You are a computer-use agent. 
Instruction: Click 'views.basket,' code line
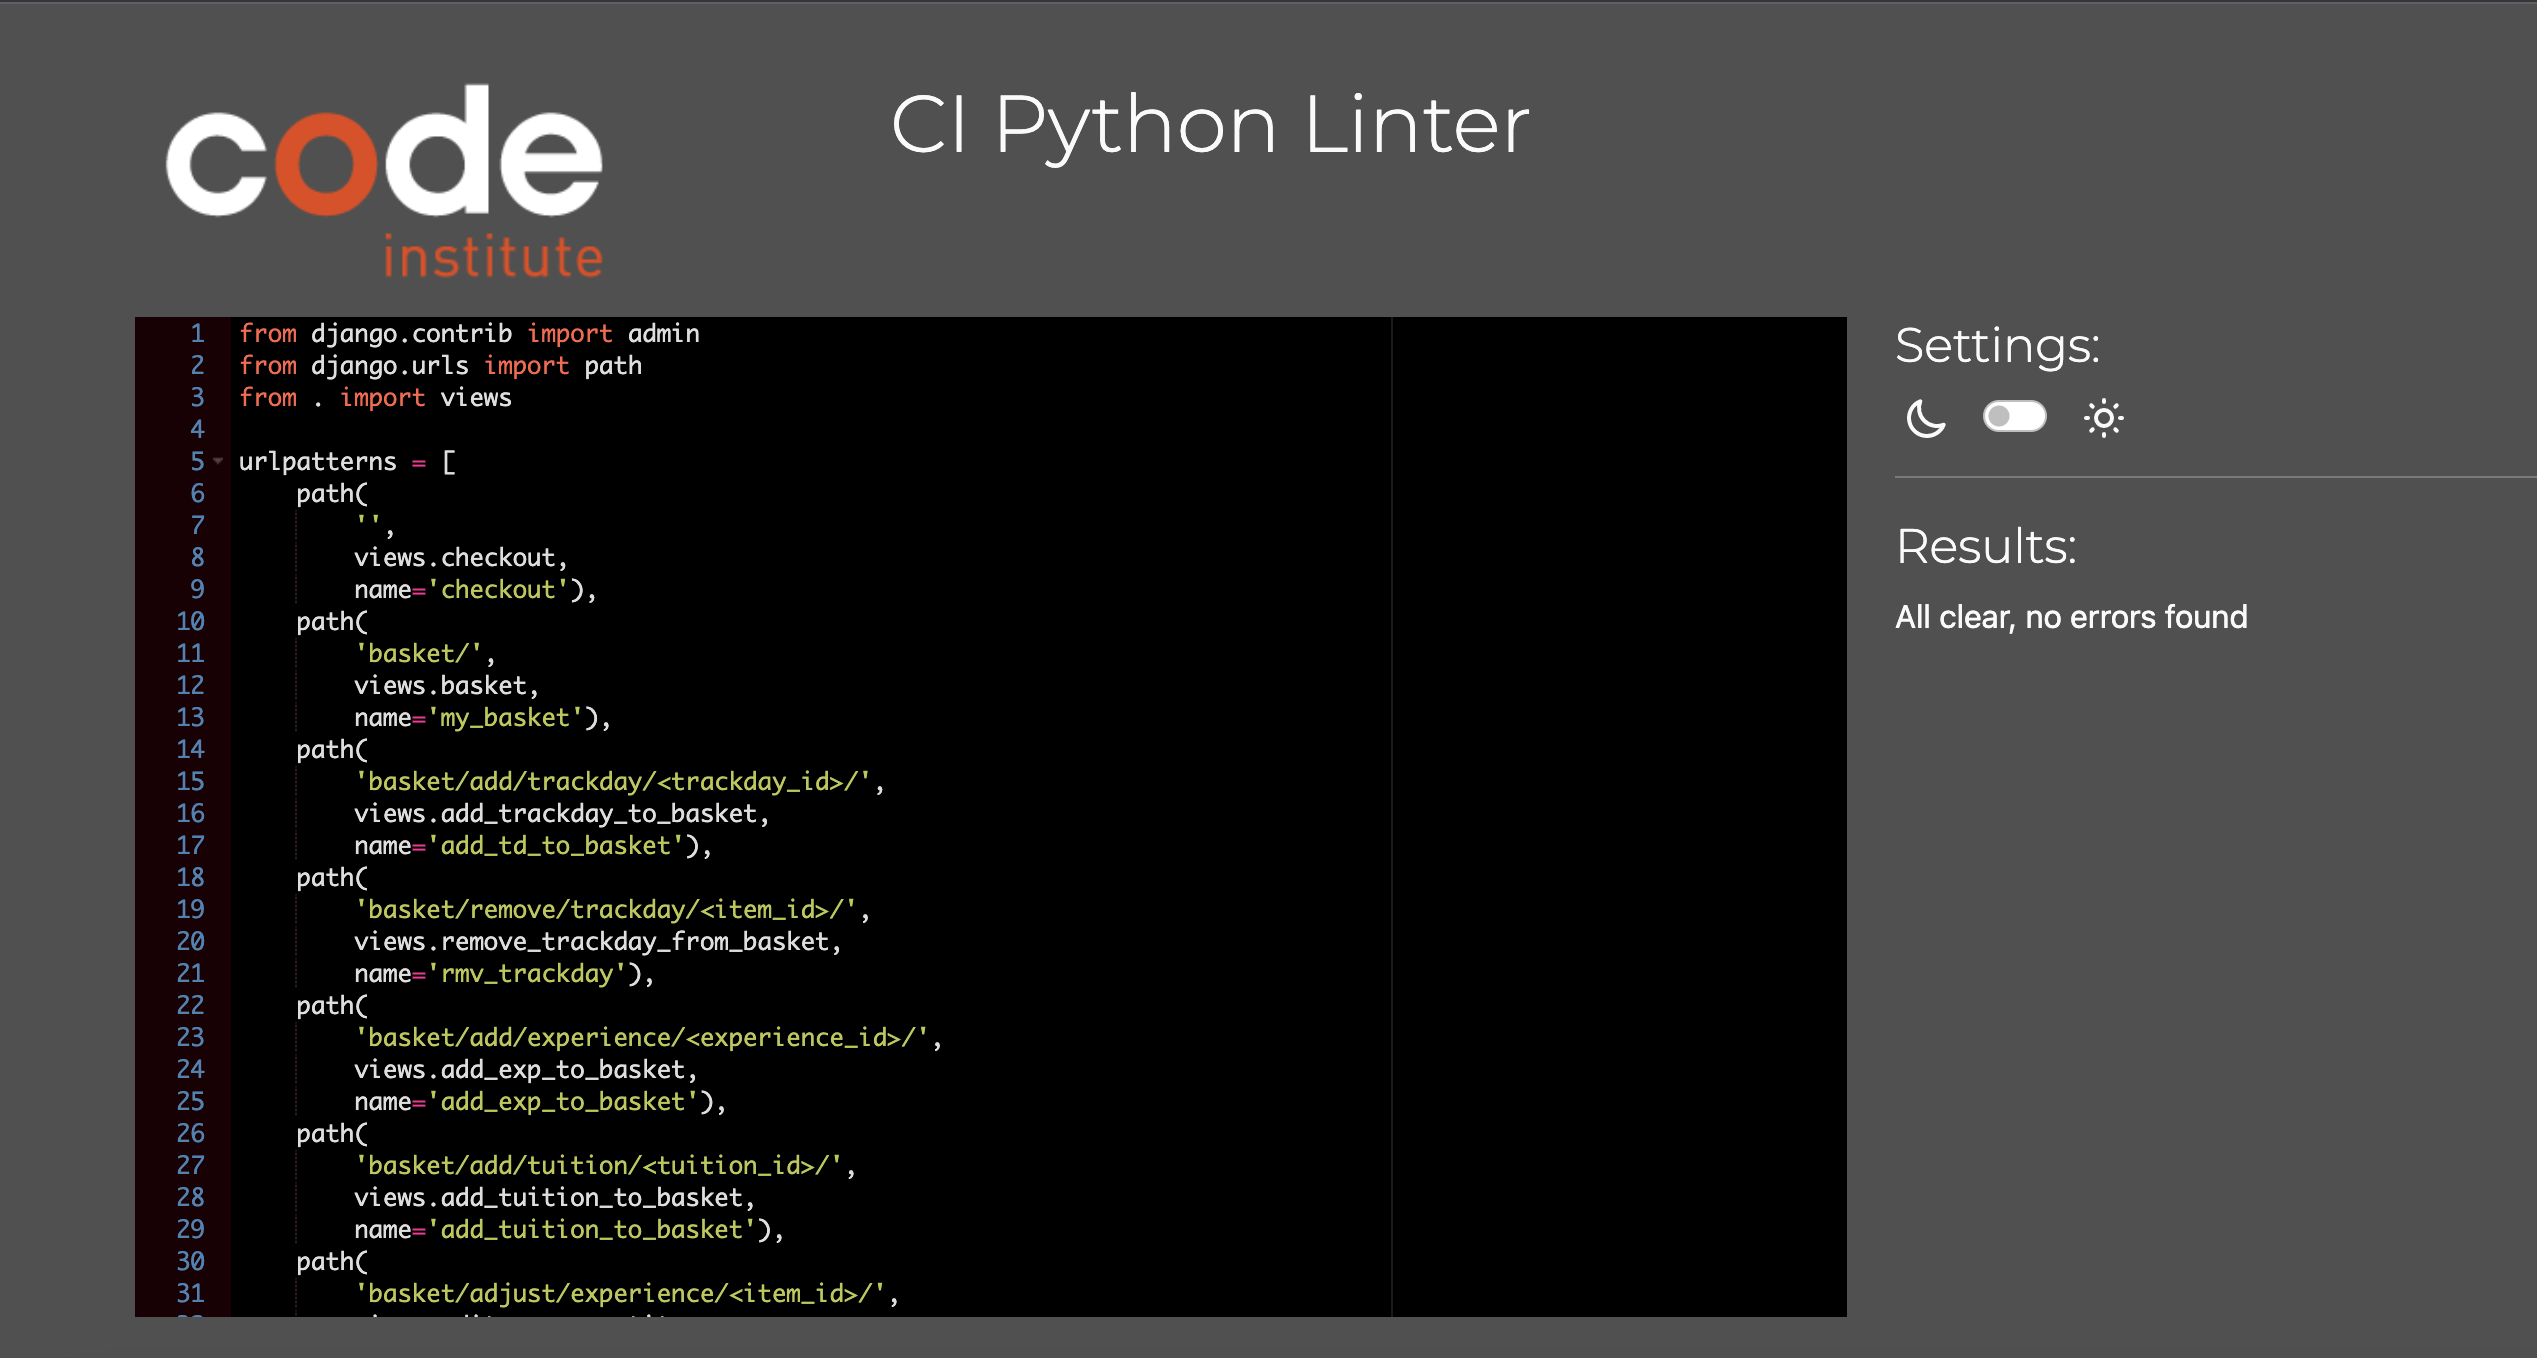click(x=447, y=685)
